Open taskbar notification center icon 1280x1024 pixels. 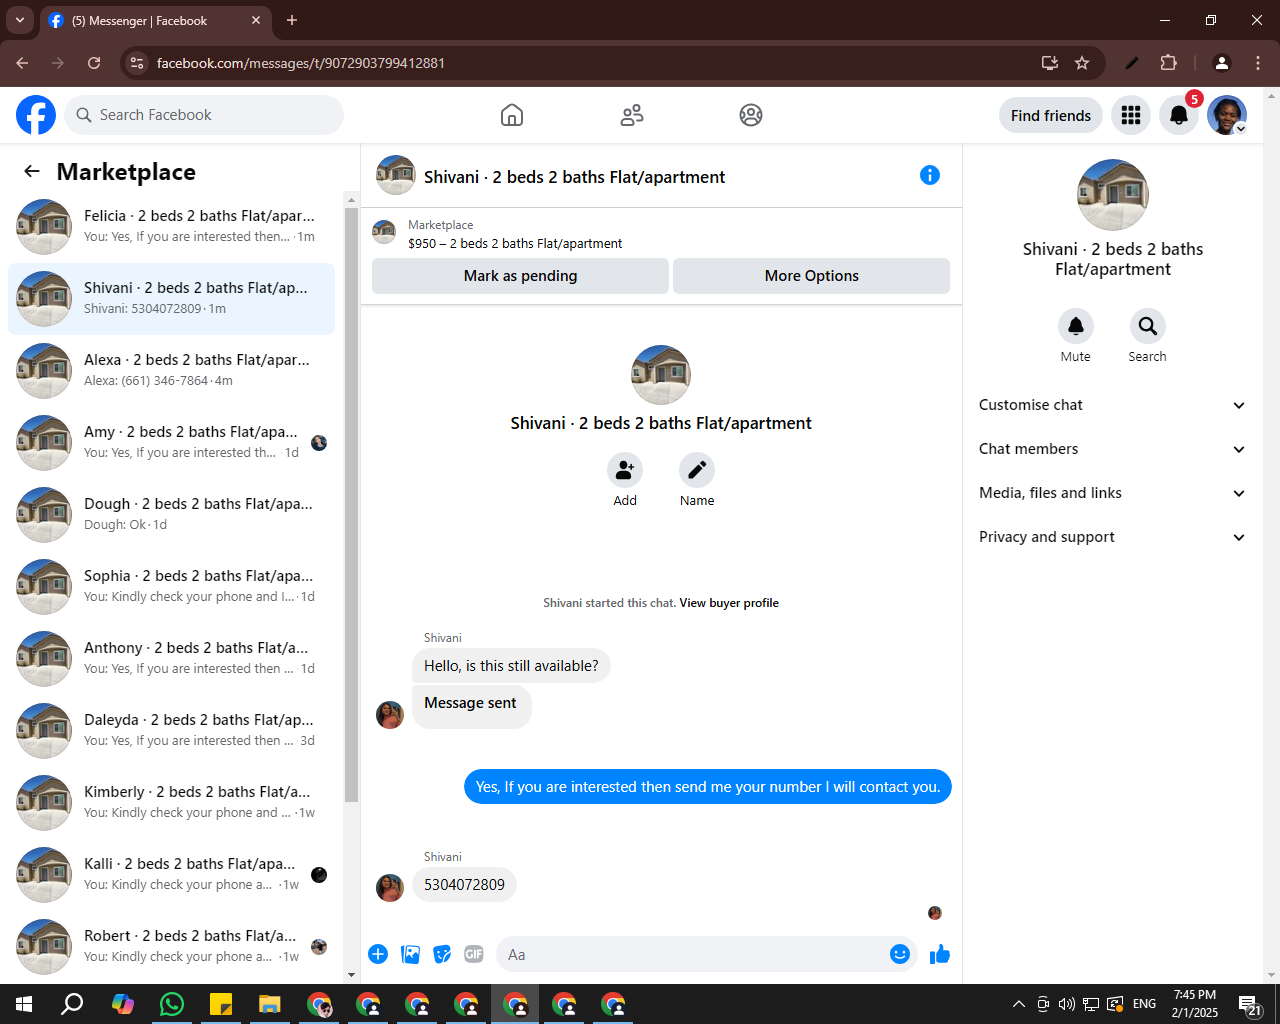pyautogui.click(x=1250, y=1004)
